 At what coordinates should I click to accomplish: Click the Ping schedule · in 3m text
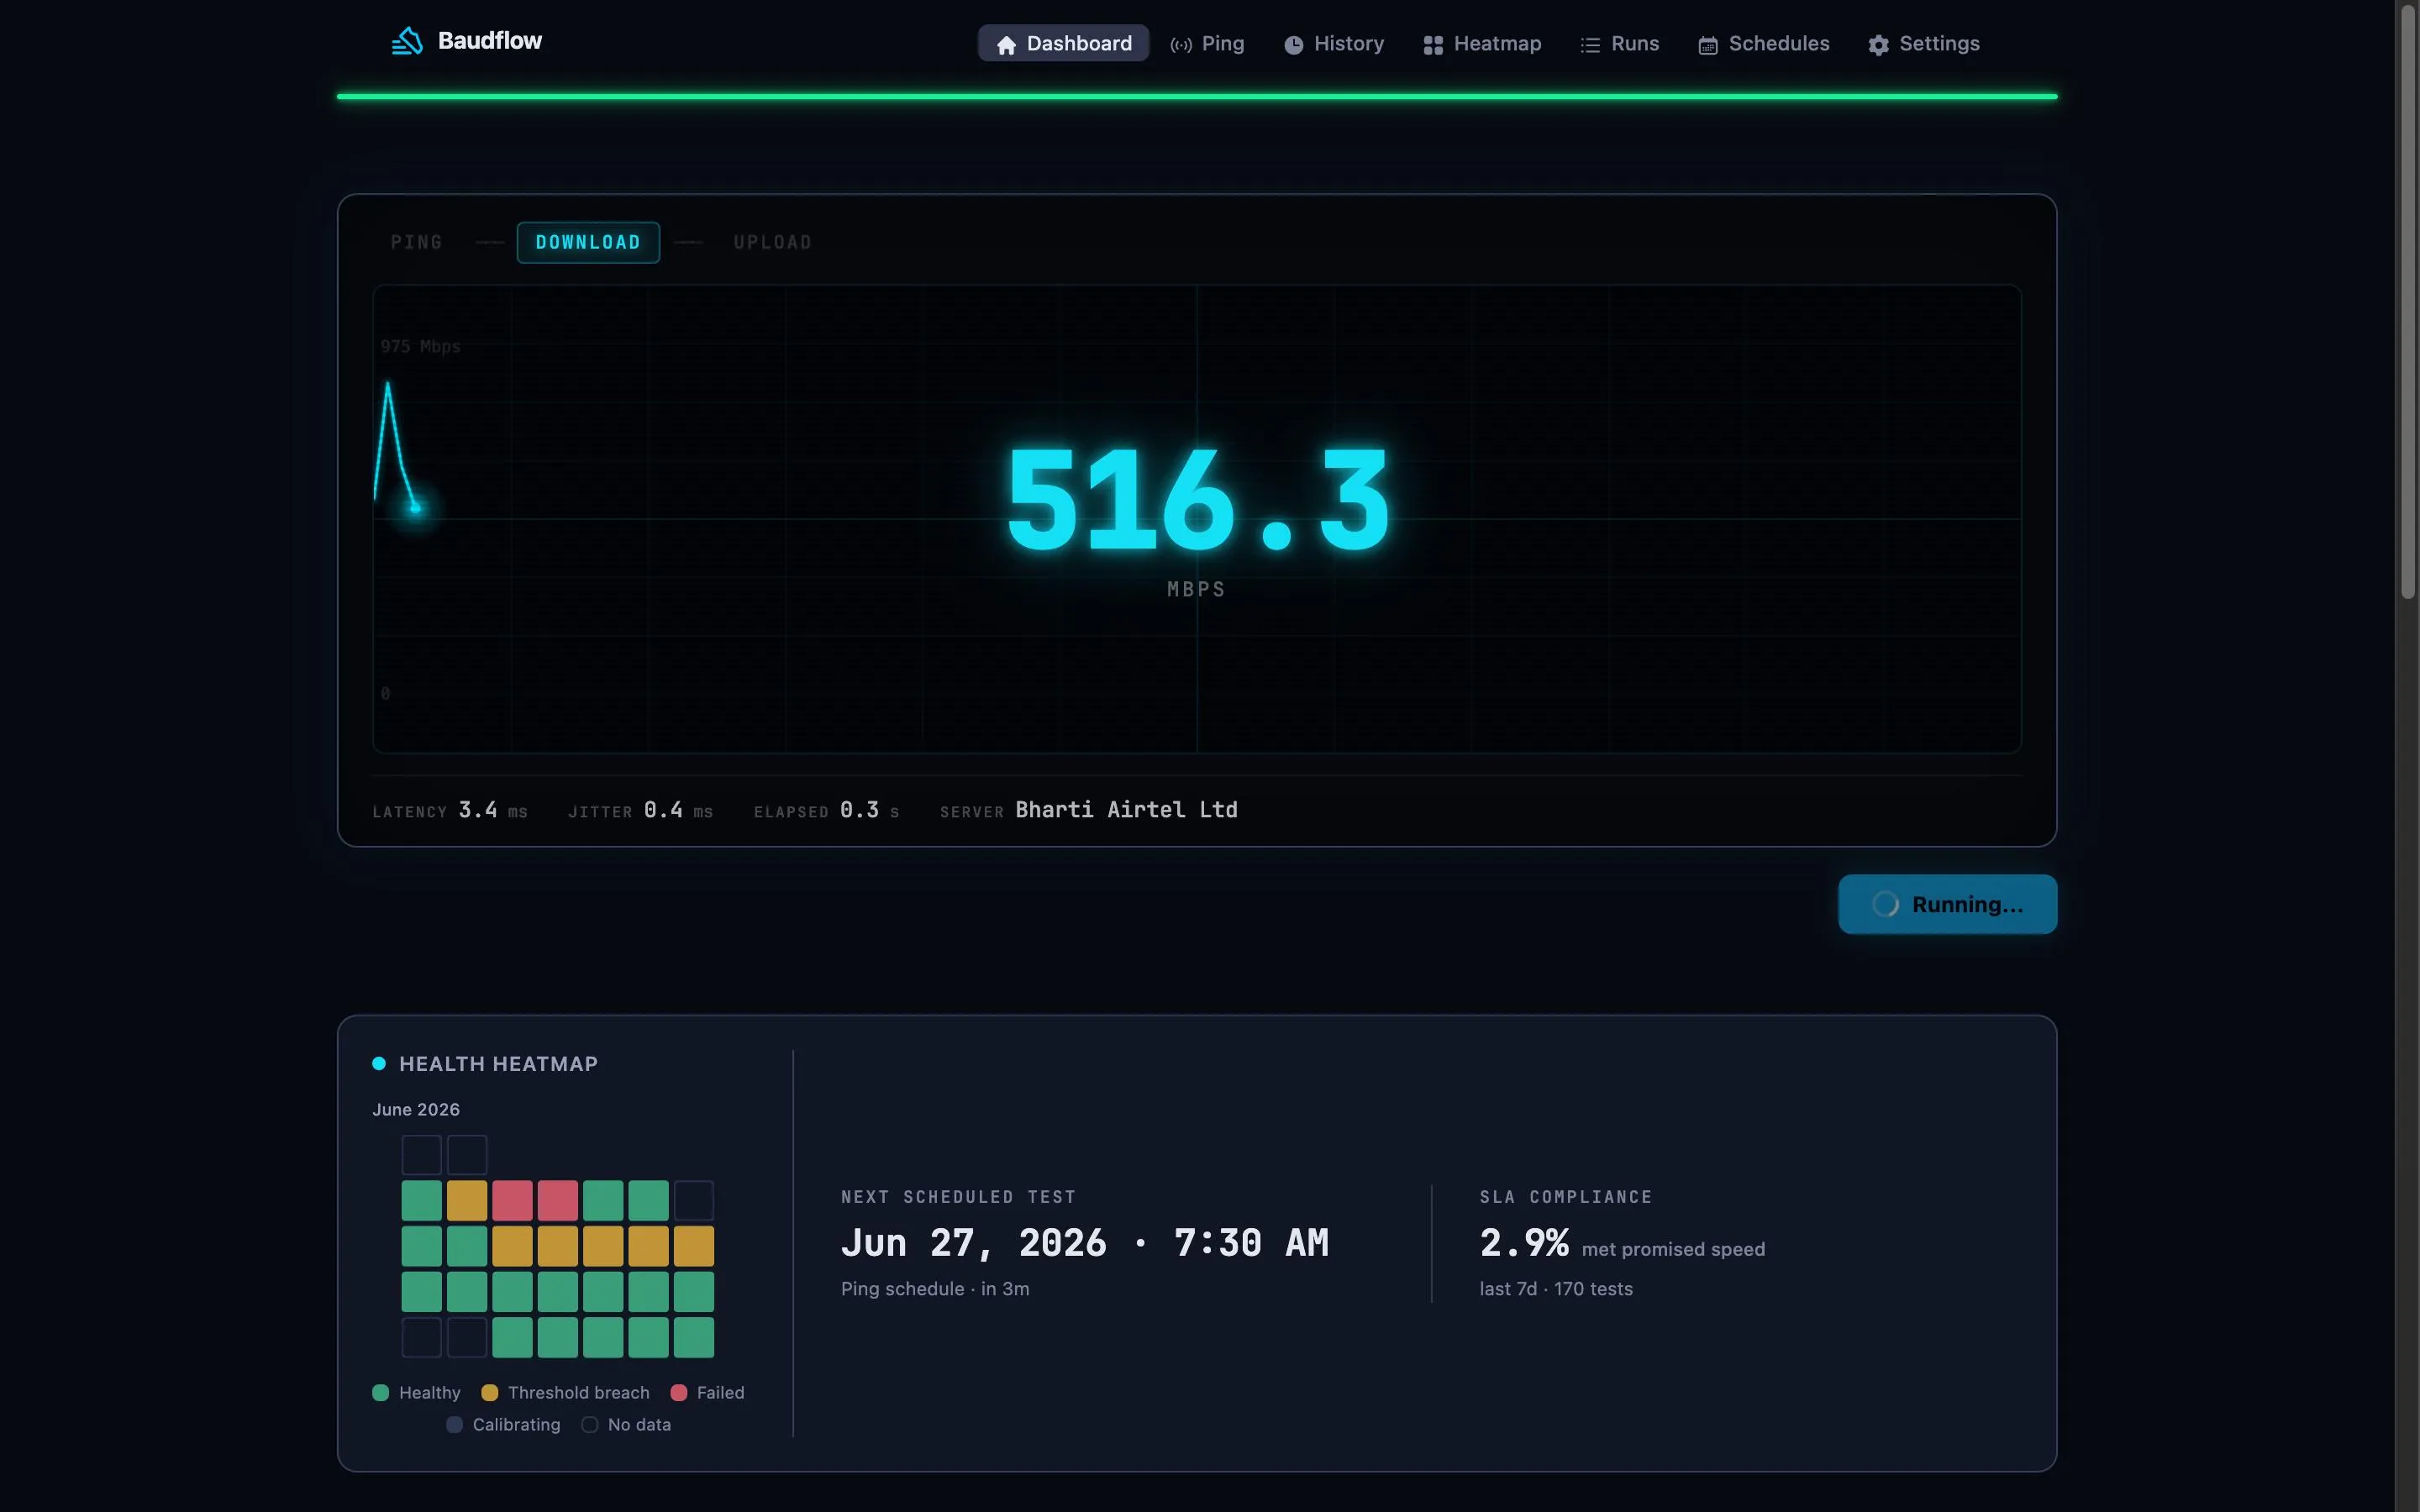[x=935, y=1289]
